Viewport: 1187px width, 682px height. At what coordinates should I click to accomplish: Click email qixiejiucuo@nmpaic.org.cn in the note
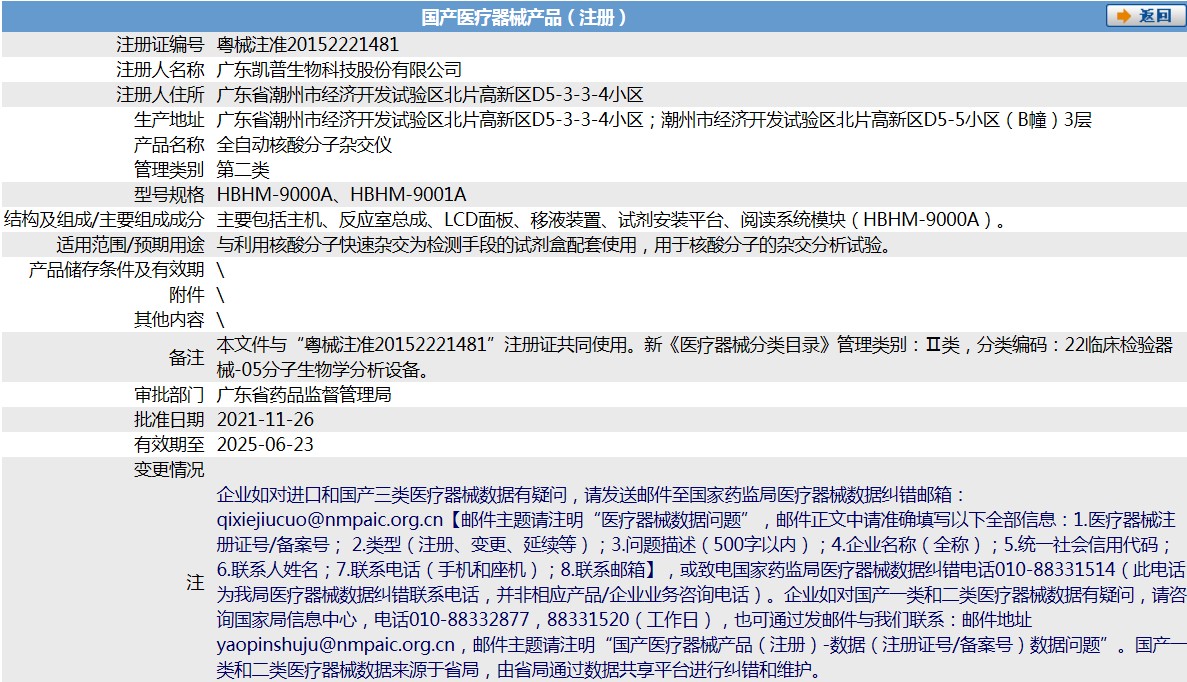[329, 520]
